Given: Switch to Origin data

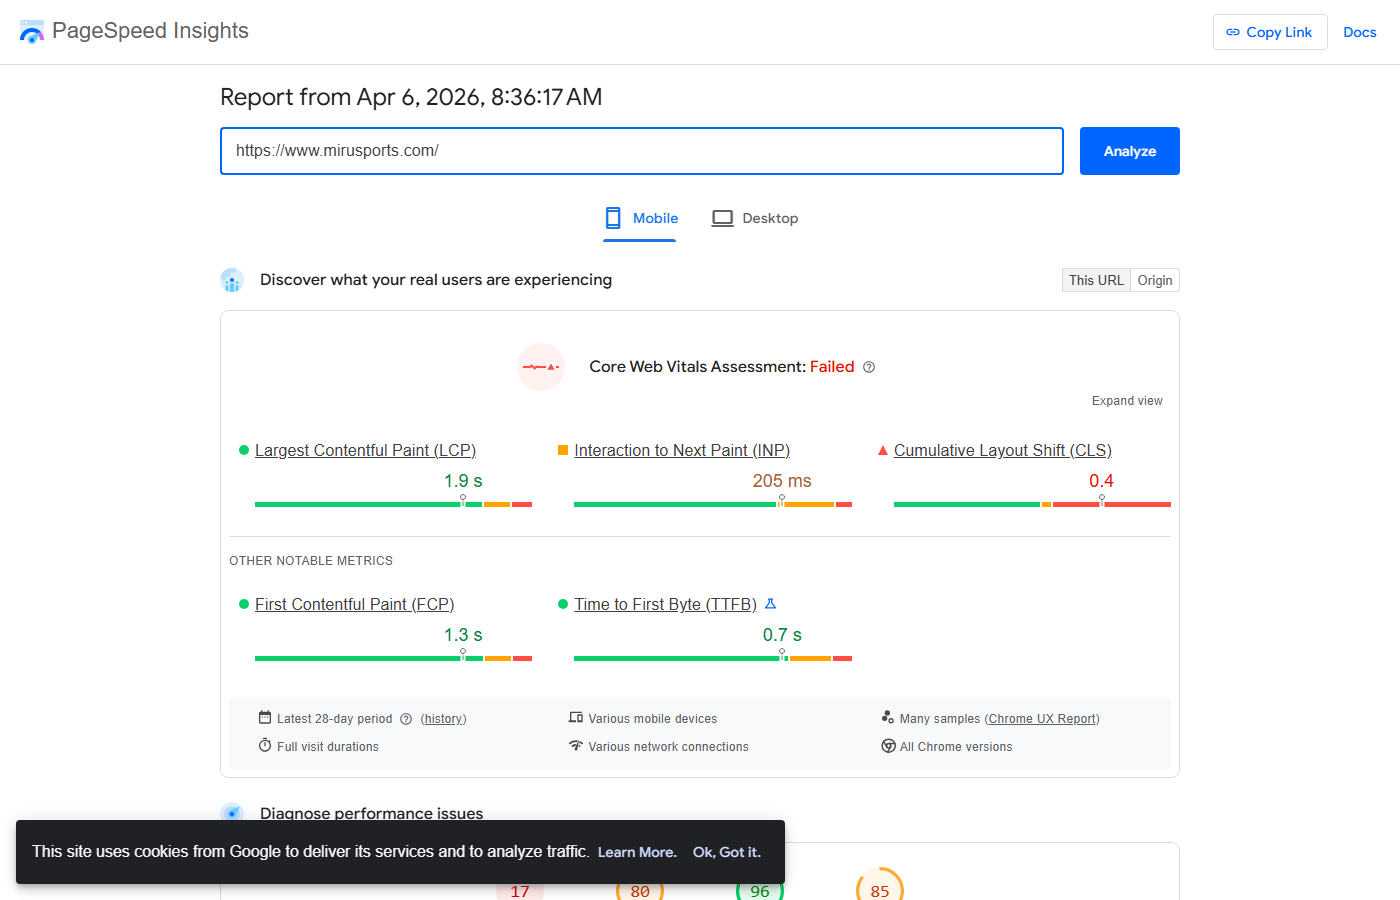Looking at the screenshot, I should pyautogui.click(x=1155, y=280).
